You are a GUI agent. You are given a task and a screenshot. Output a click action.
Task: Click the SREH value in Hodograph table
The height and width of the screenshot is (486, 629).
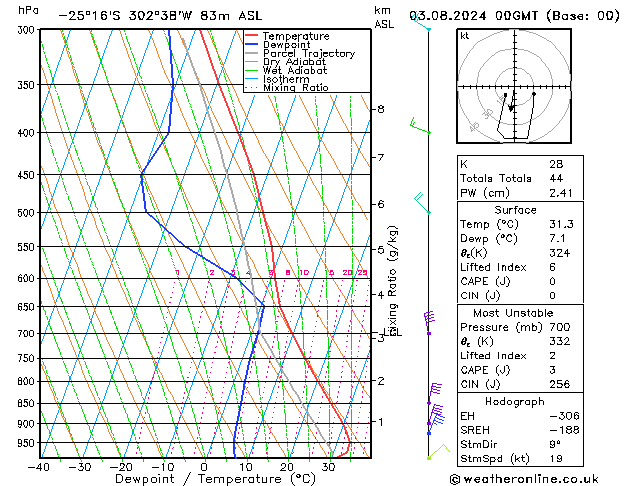564,430
